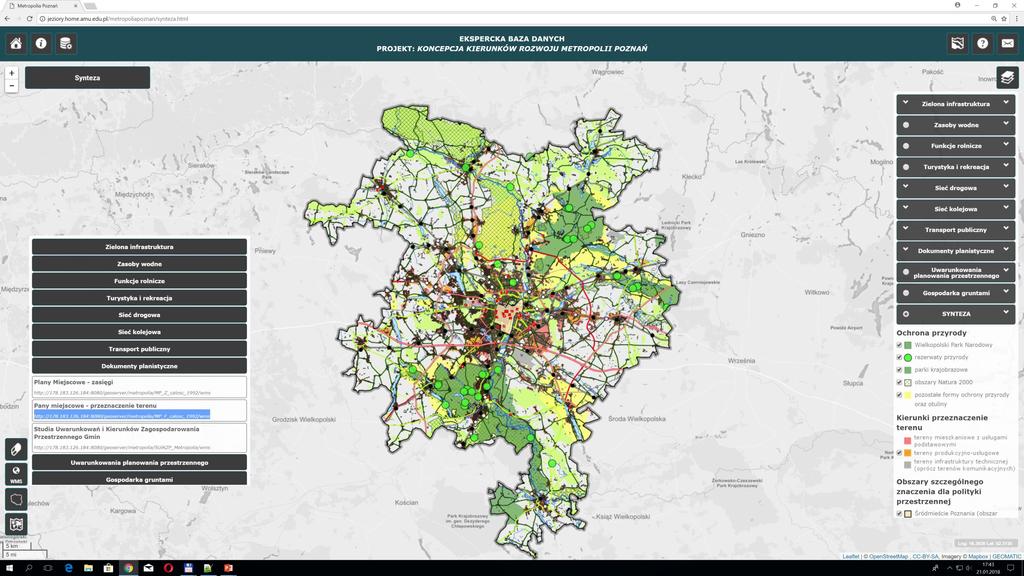Open PowerPoint from the taskbar
This screenshot has width=1024, height=576.
tap(229, 568)
